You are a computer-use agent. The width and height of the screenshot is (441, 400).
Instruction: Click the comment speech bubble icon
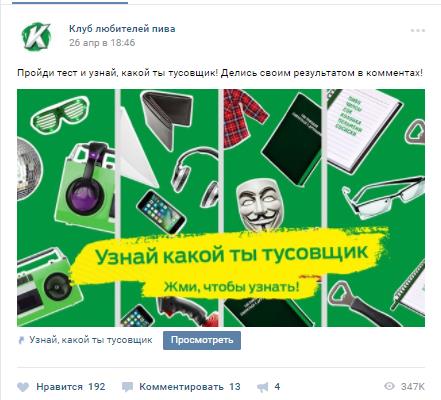tap(127, 387)
